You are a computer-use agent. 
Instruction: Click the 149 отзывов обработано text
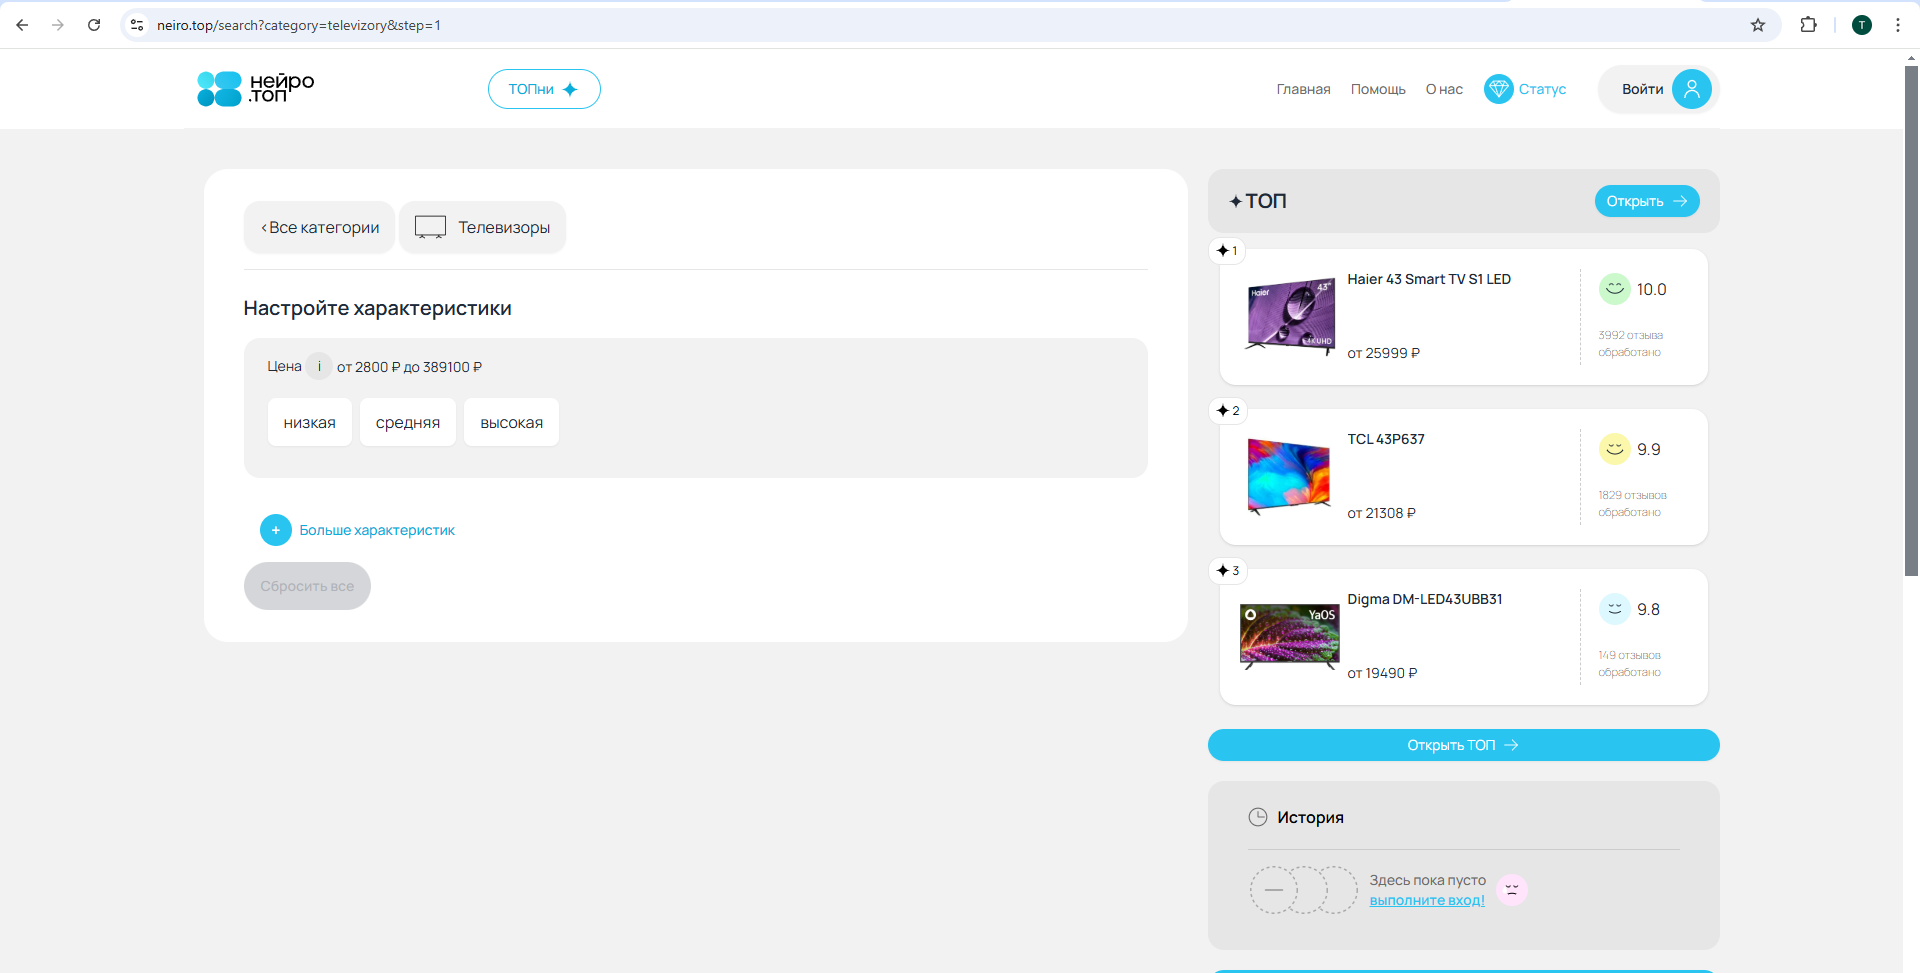[x=1629, y=663]
